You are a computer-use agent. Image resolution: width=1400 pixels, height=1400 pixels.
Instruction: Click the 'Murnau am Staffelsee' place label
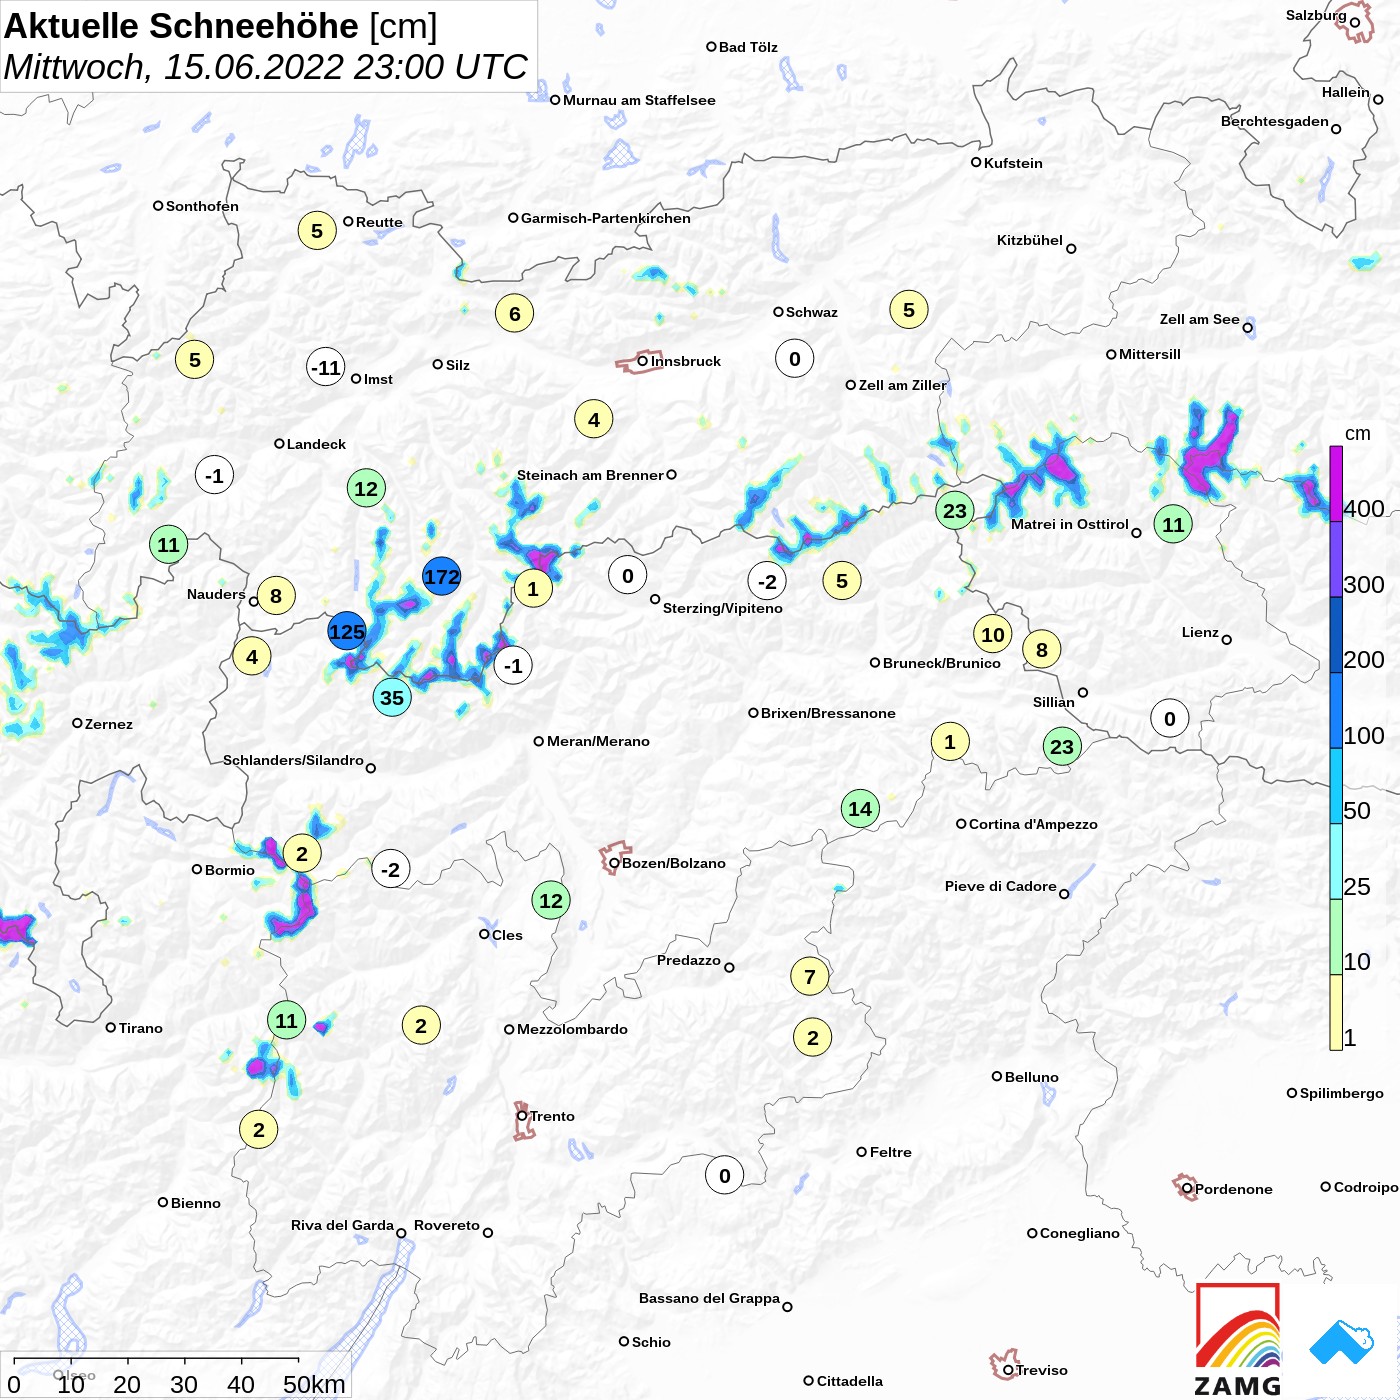tap(639, 100)
